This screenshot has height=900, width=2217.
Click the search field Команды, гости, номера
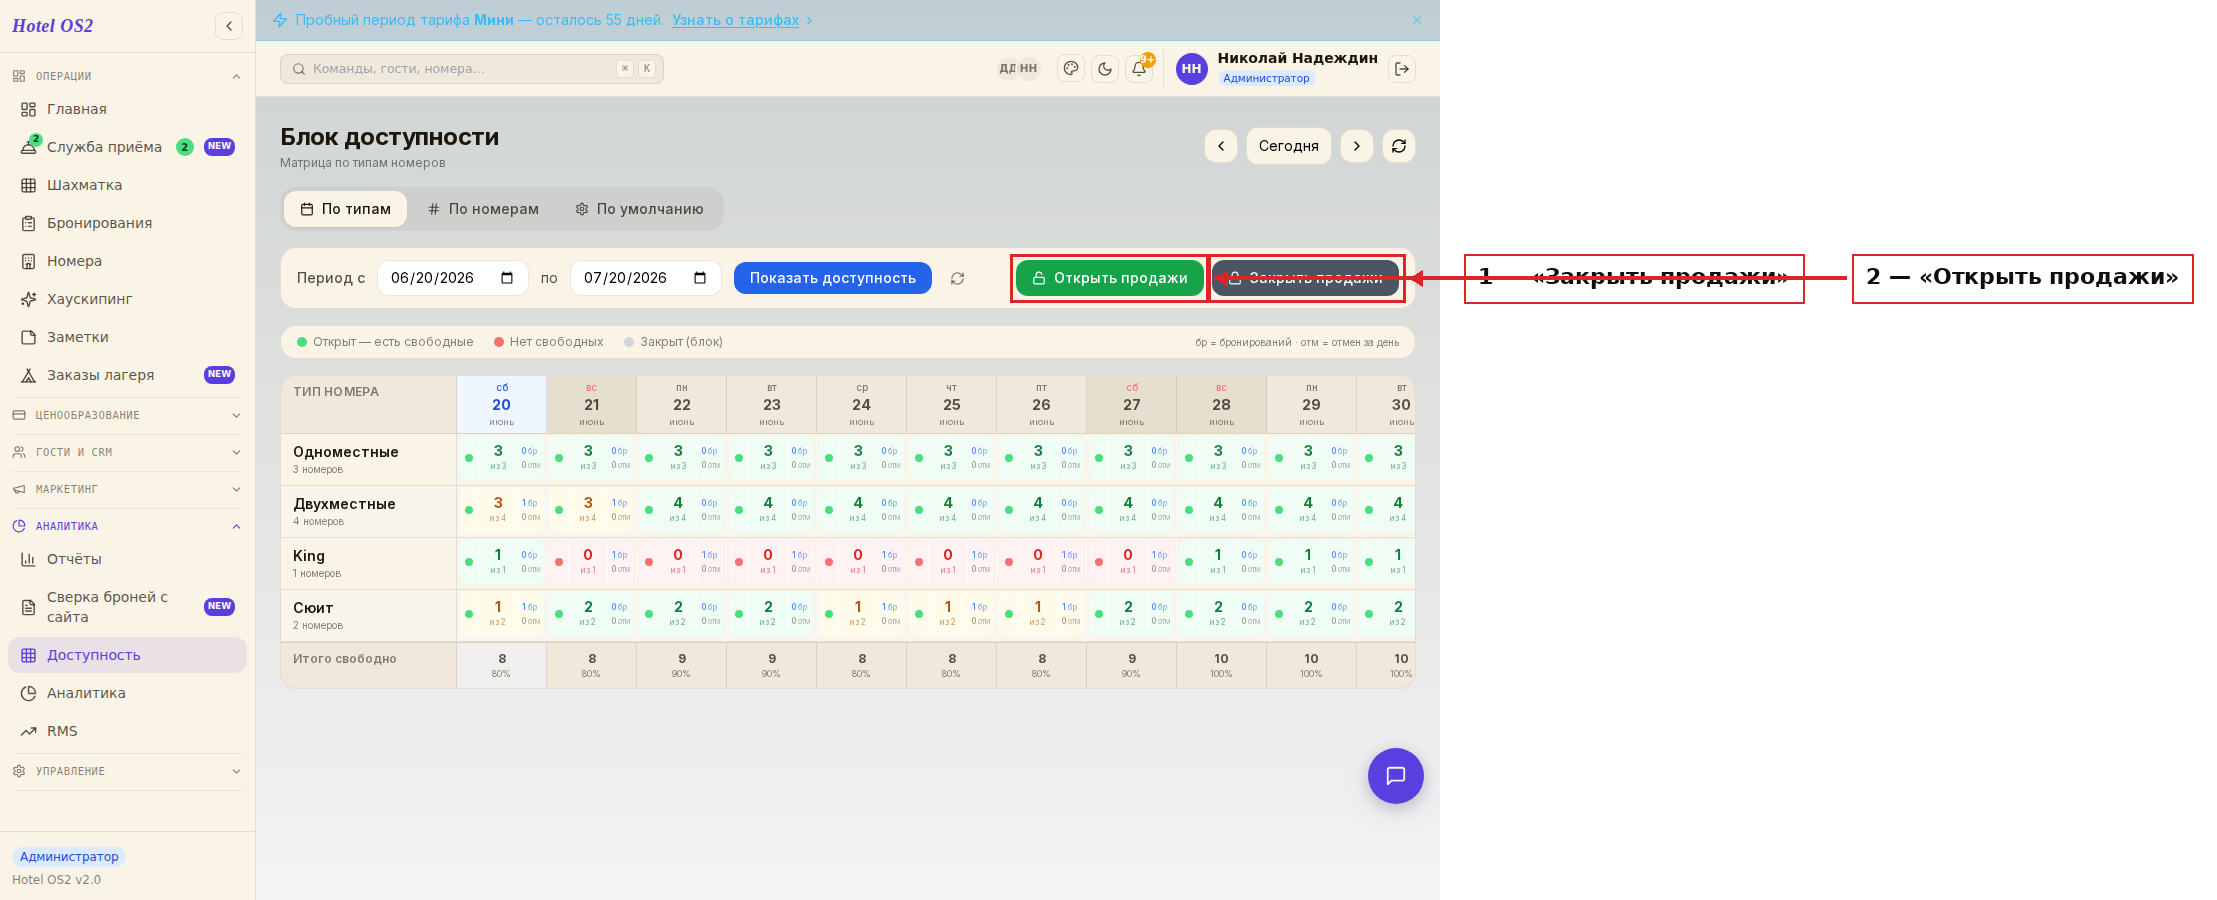point(472,69)
